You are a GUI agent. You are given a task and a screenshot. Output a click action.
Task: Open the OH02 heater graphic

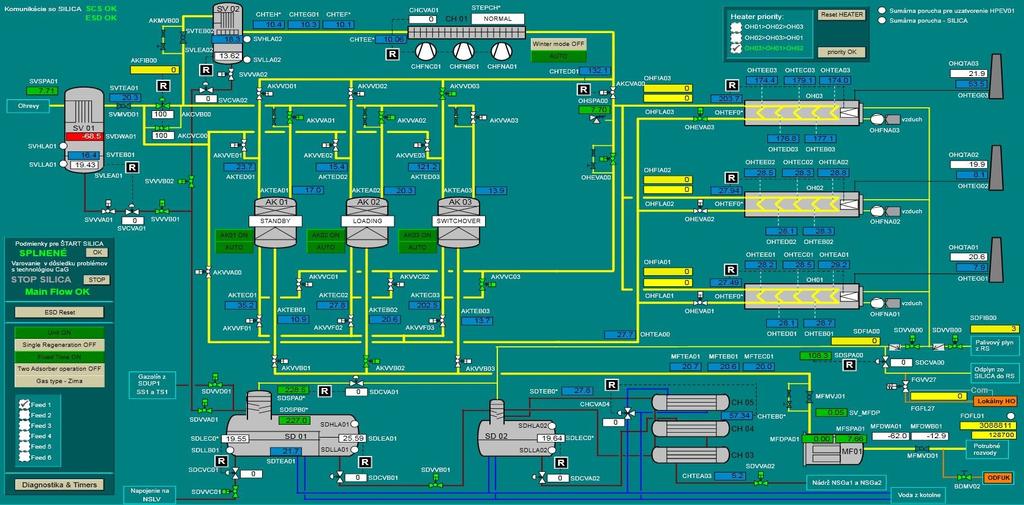[803, 205]
